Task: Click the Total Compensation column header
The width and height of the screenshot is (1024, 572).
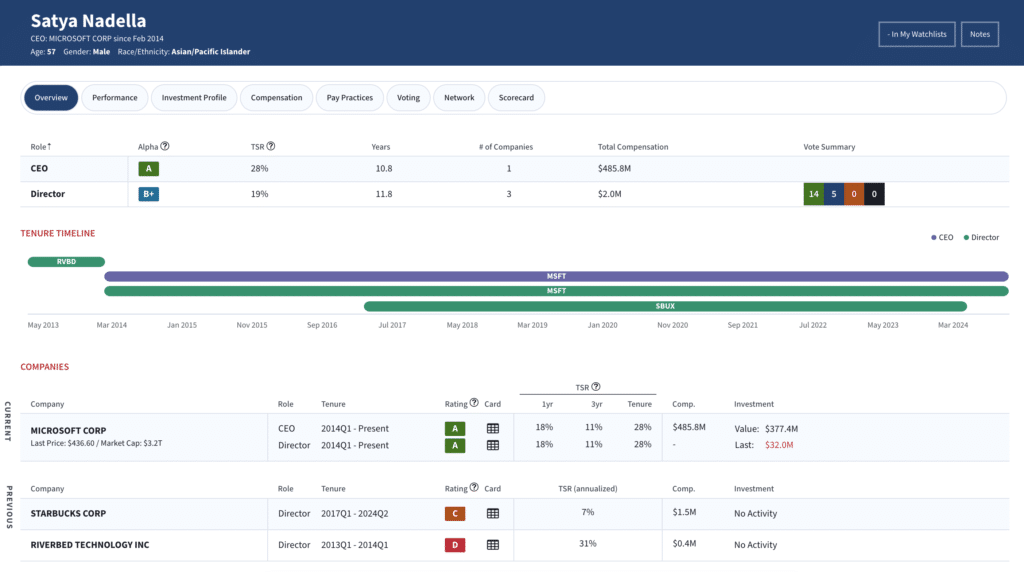Action: (x=633, y=147)
